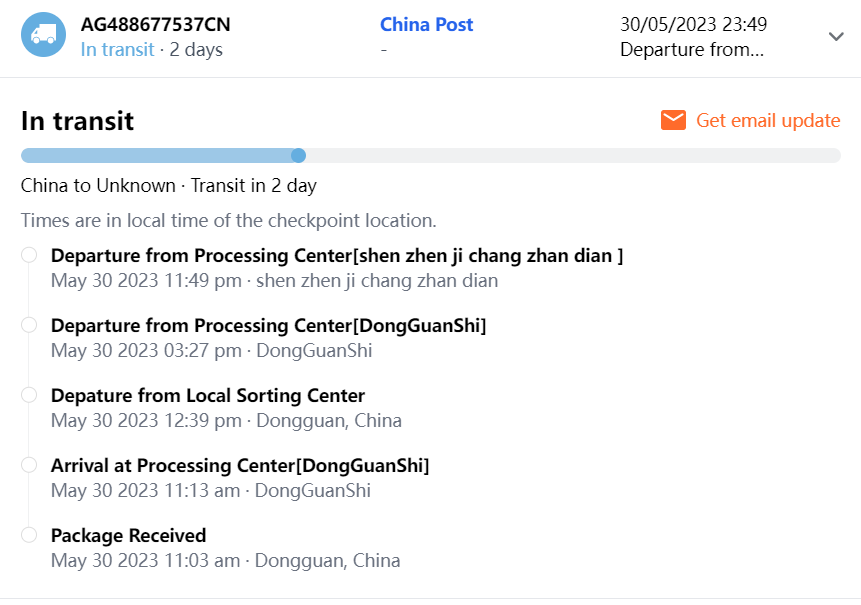Click the Package Received event title
The height and width of the screenshot is (605, 861).
click(x=128, y=535)
